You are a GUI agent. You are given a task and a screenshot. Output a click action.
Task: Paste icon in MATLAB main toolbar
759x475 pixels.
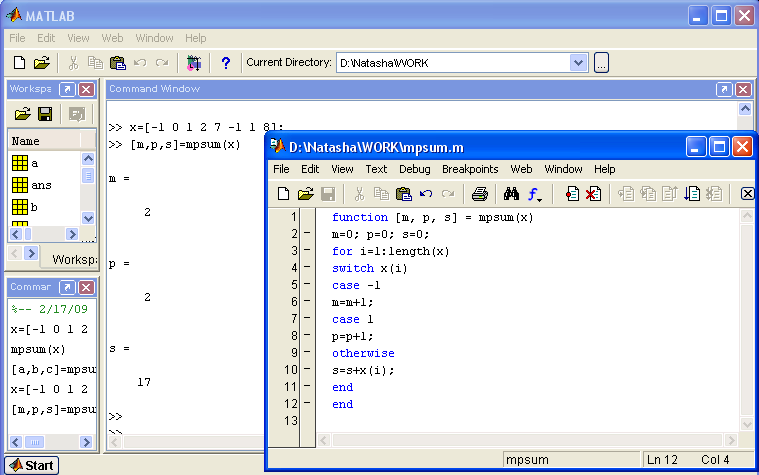point(118,62)
